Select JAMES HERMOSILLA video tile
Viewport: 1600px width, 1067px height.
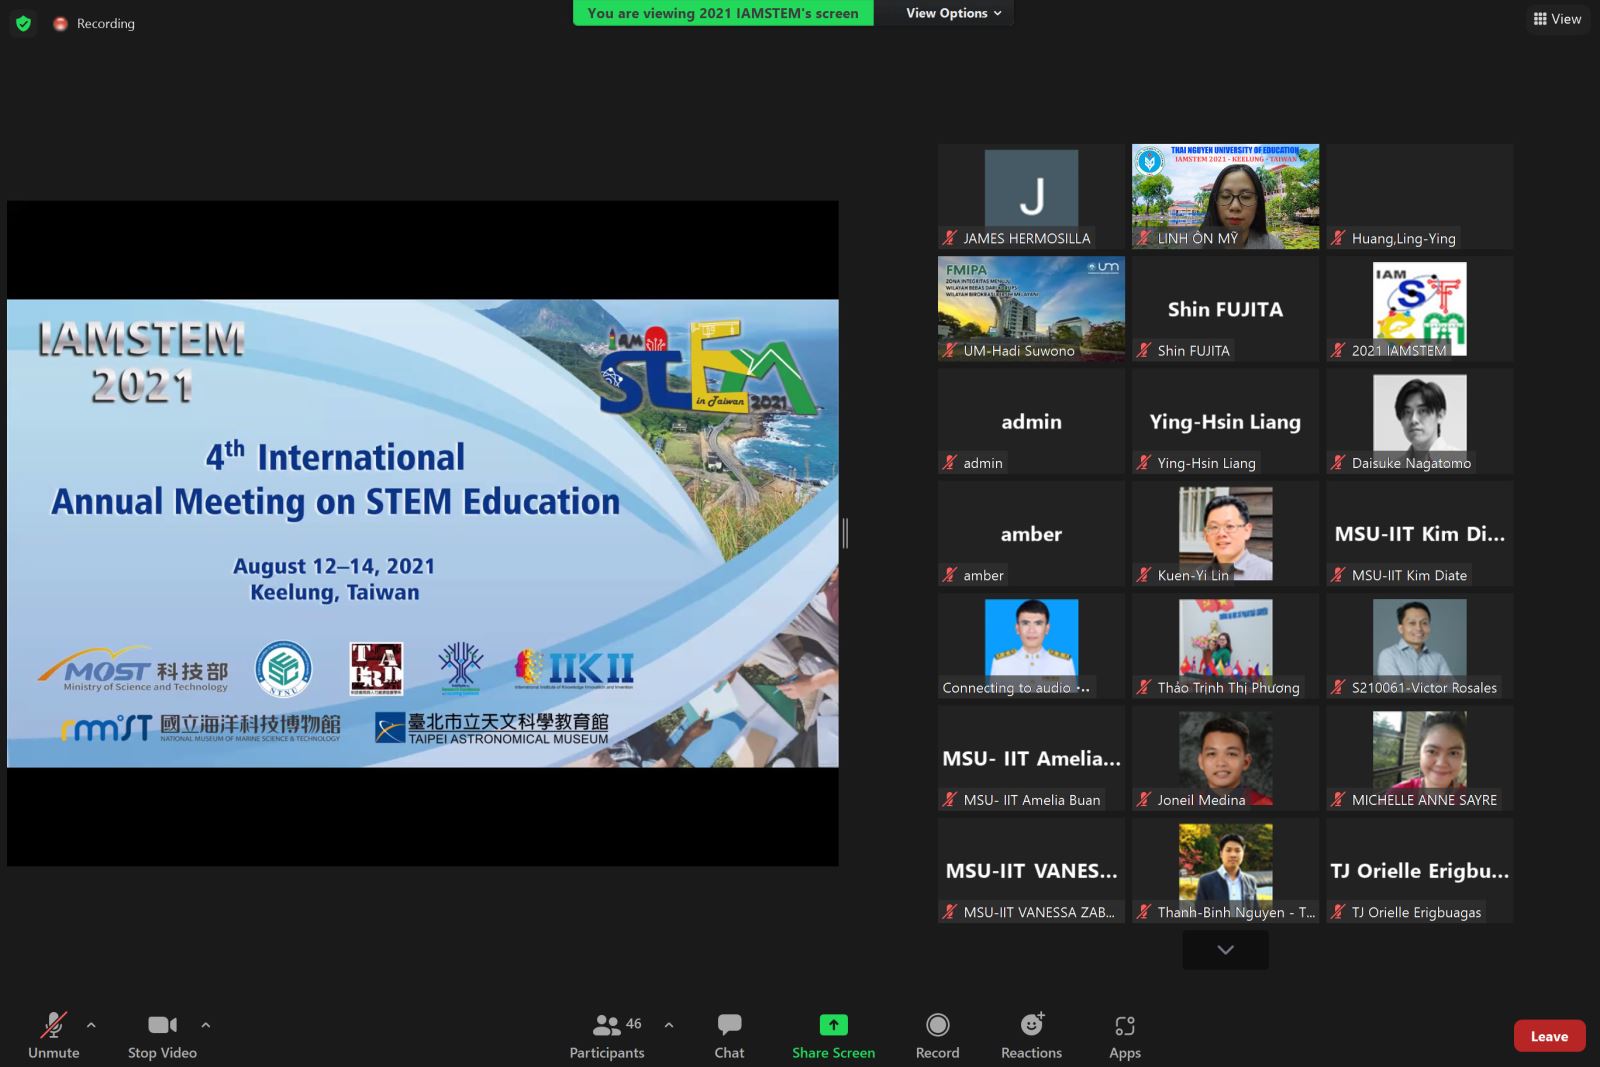1031,196
